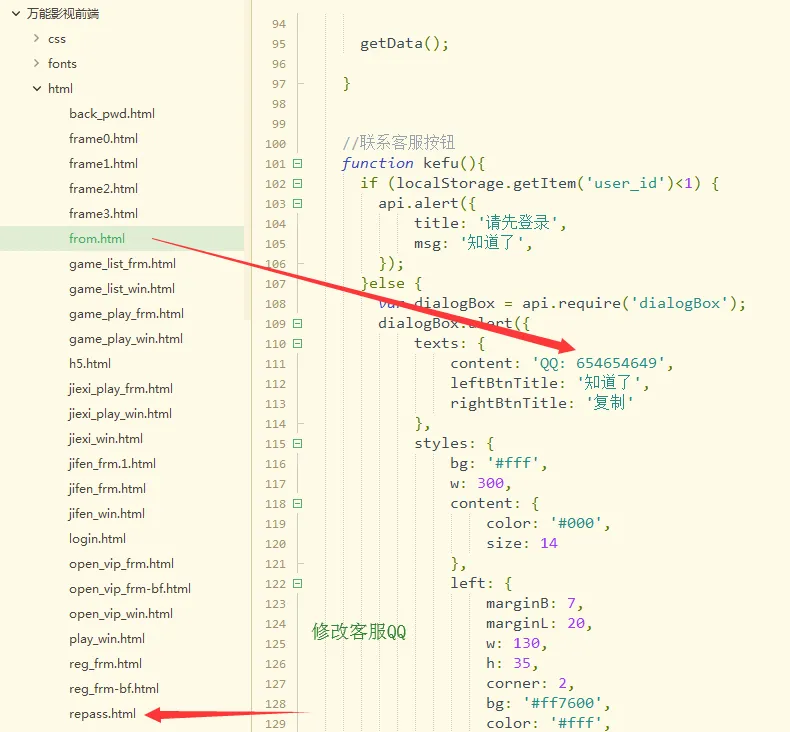Expand the css folder

[37, 39]
